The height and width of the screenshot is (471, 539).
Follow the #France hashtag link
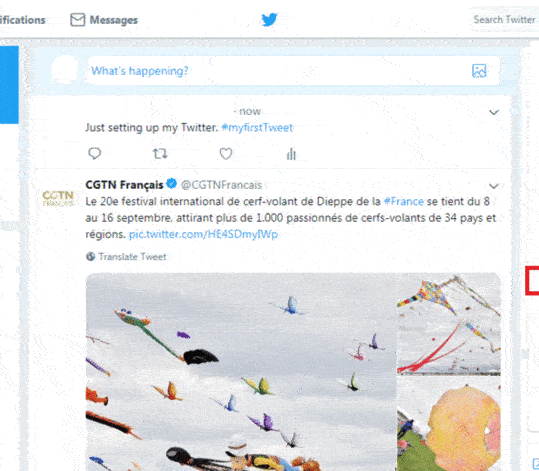click(x=404, y=201)
